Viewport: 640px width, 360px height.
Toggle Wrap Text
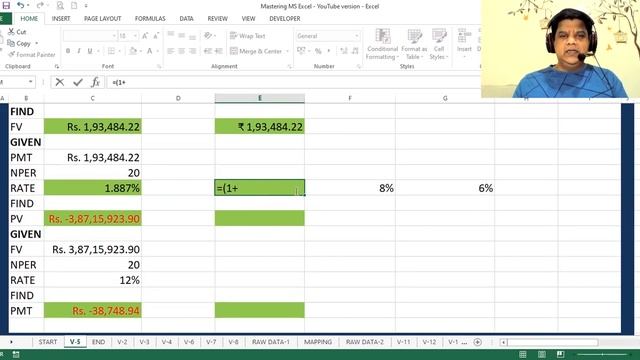248,36
